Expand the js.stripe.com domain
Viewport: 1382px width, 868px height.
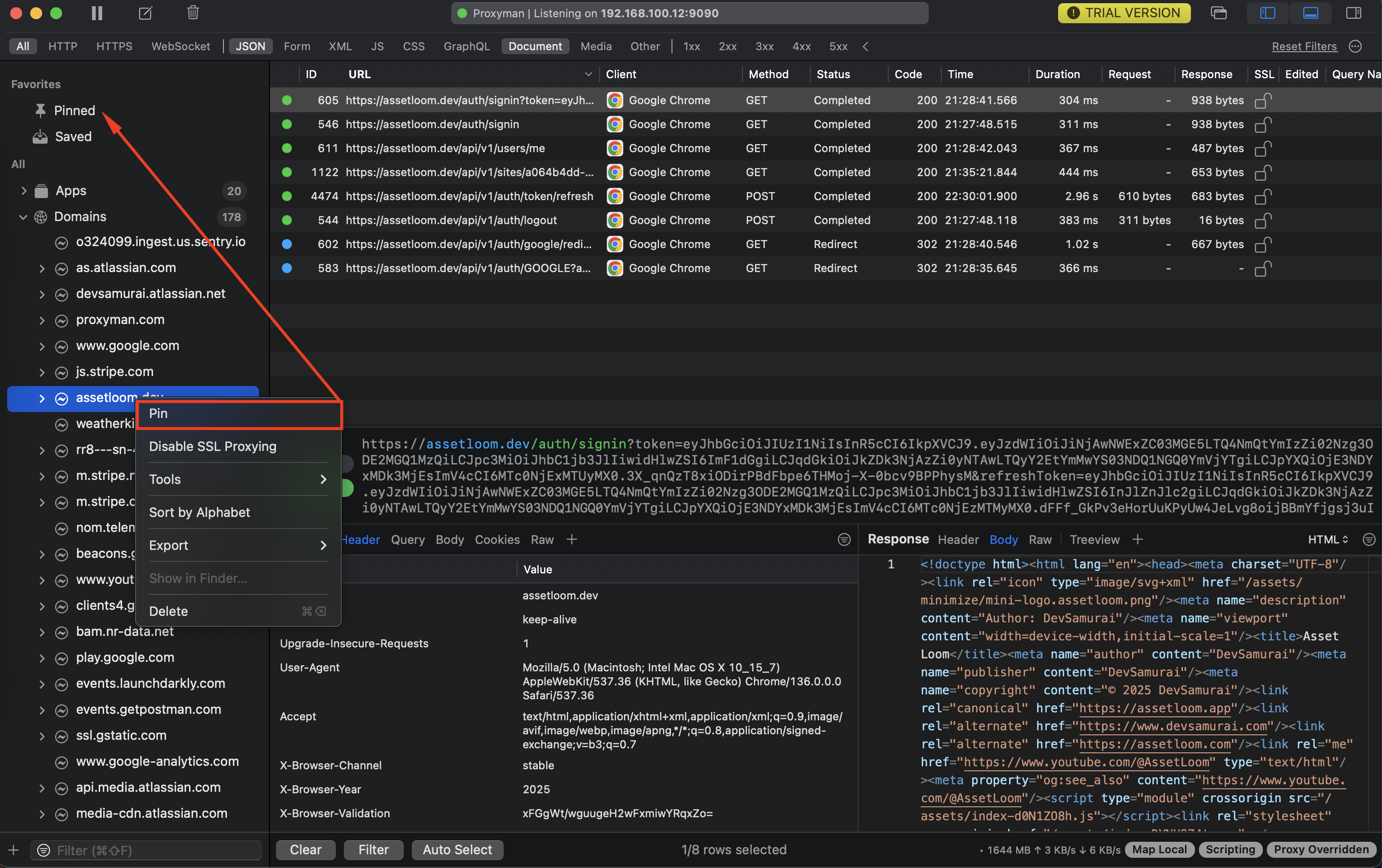tap(42, 372)
